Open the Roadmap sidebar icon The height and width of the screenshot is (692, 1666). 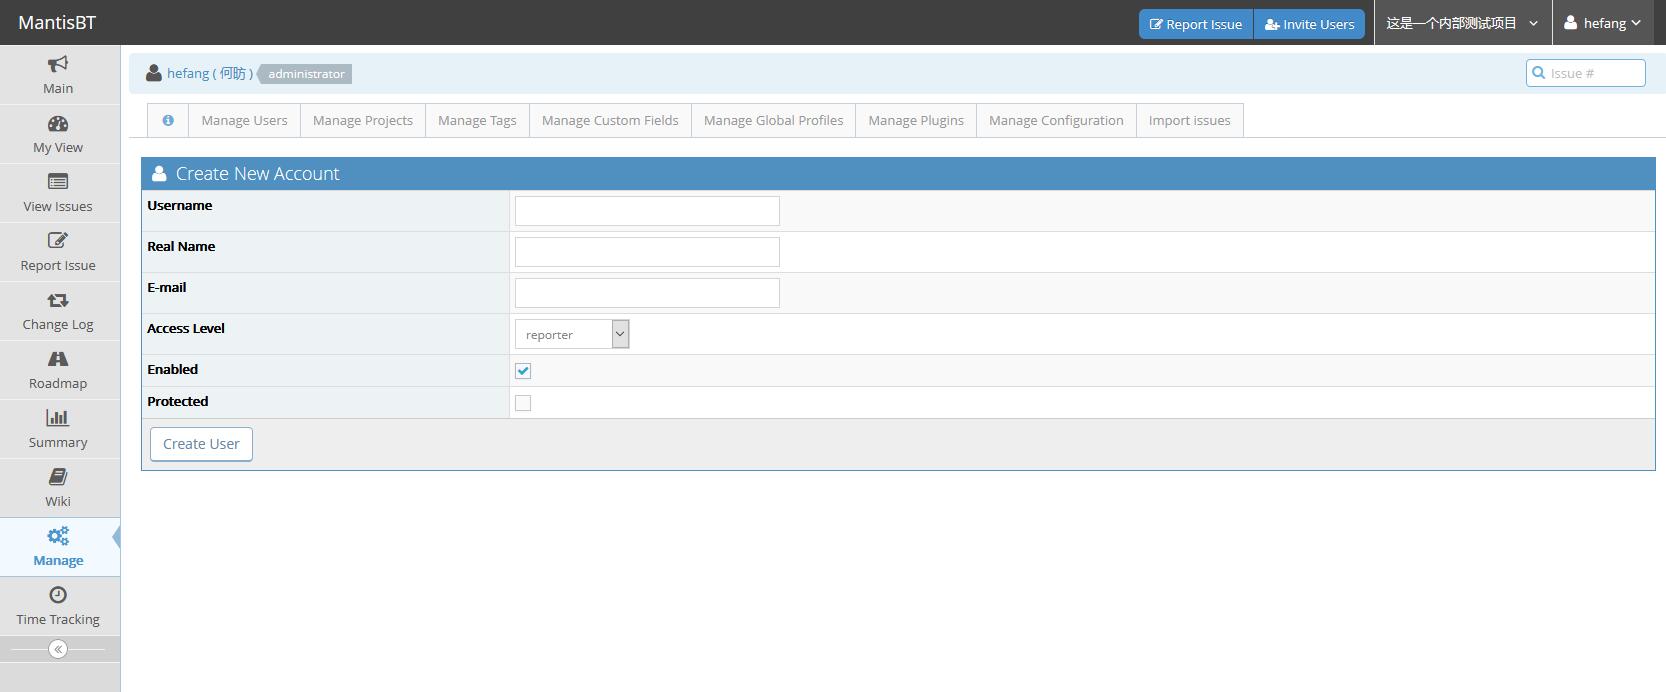pyautogui.click(x=58, y=359)
